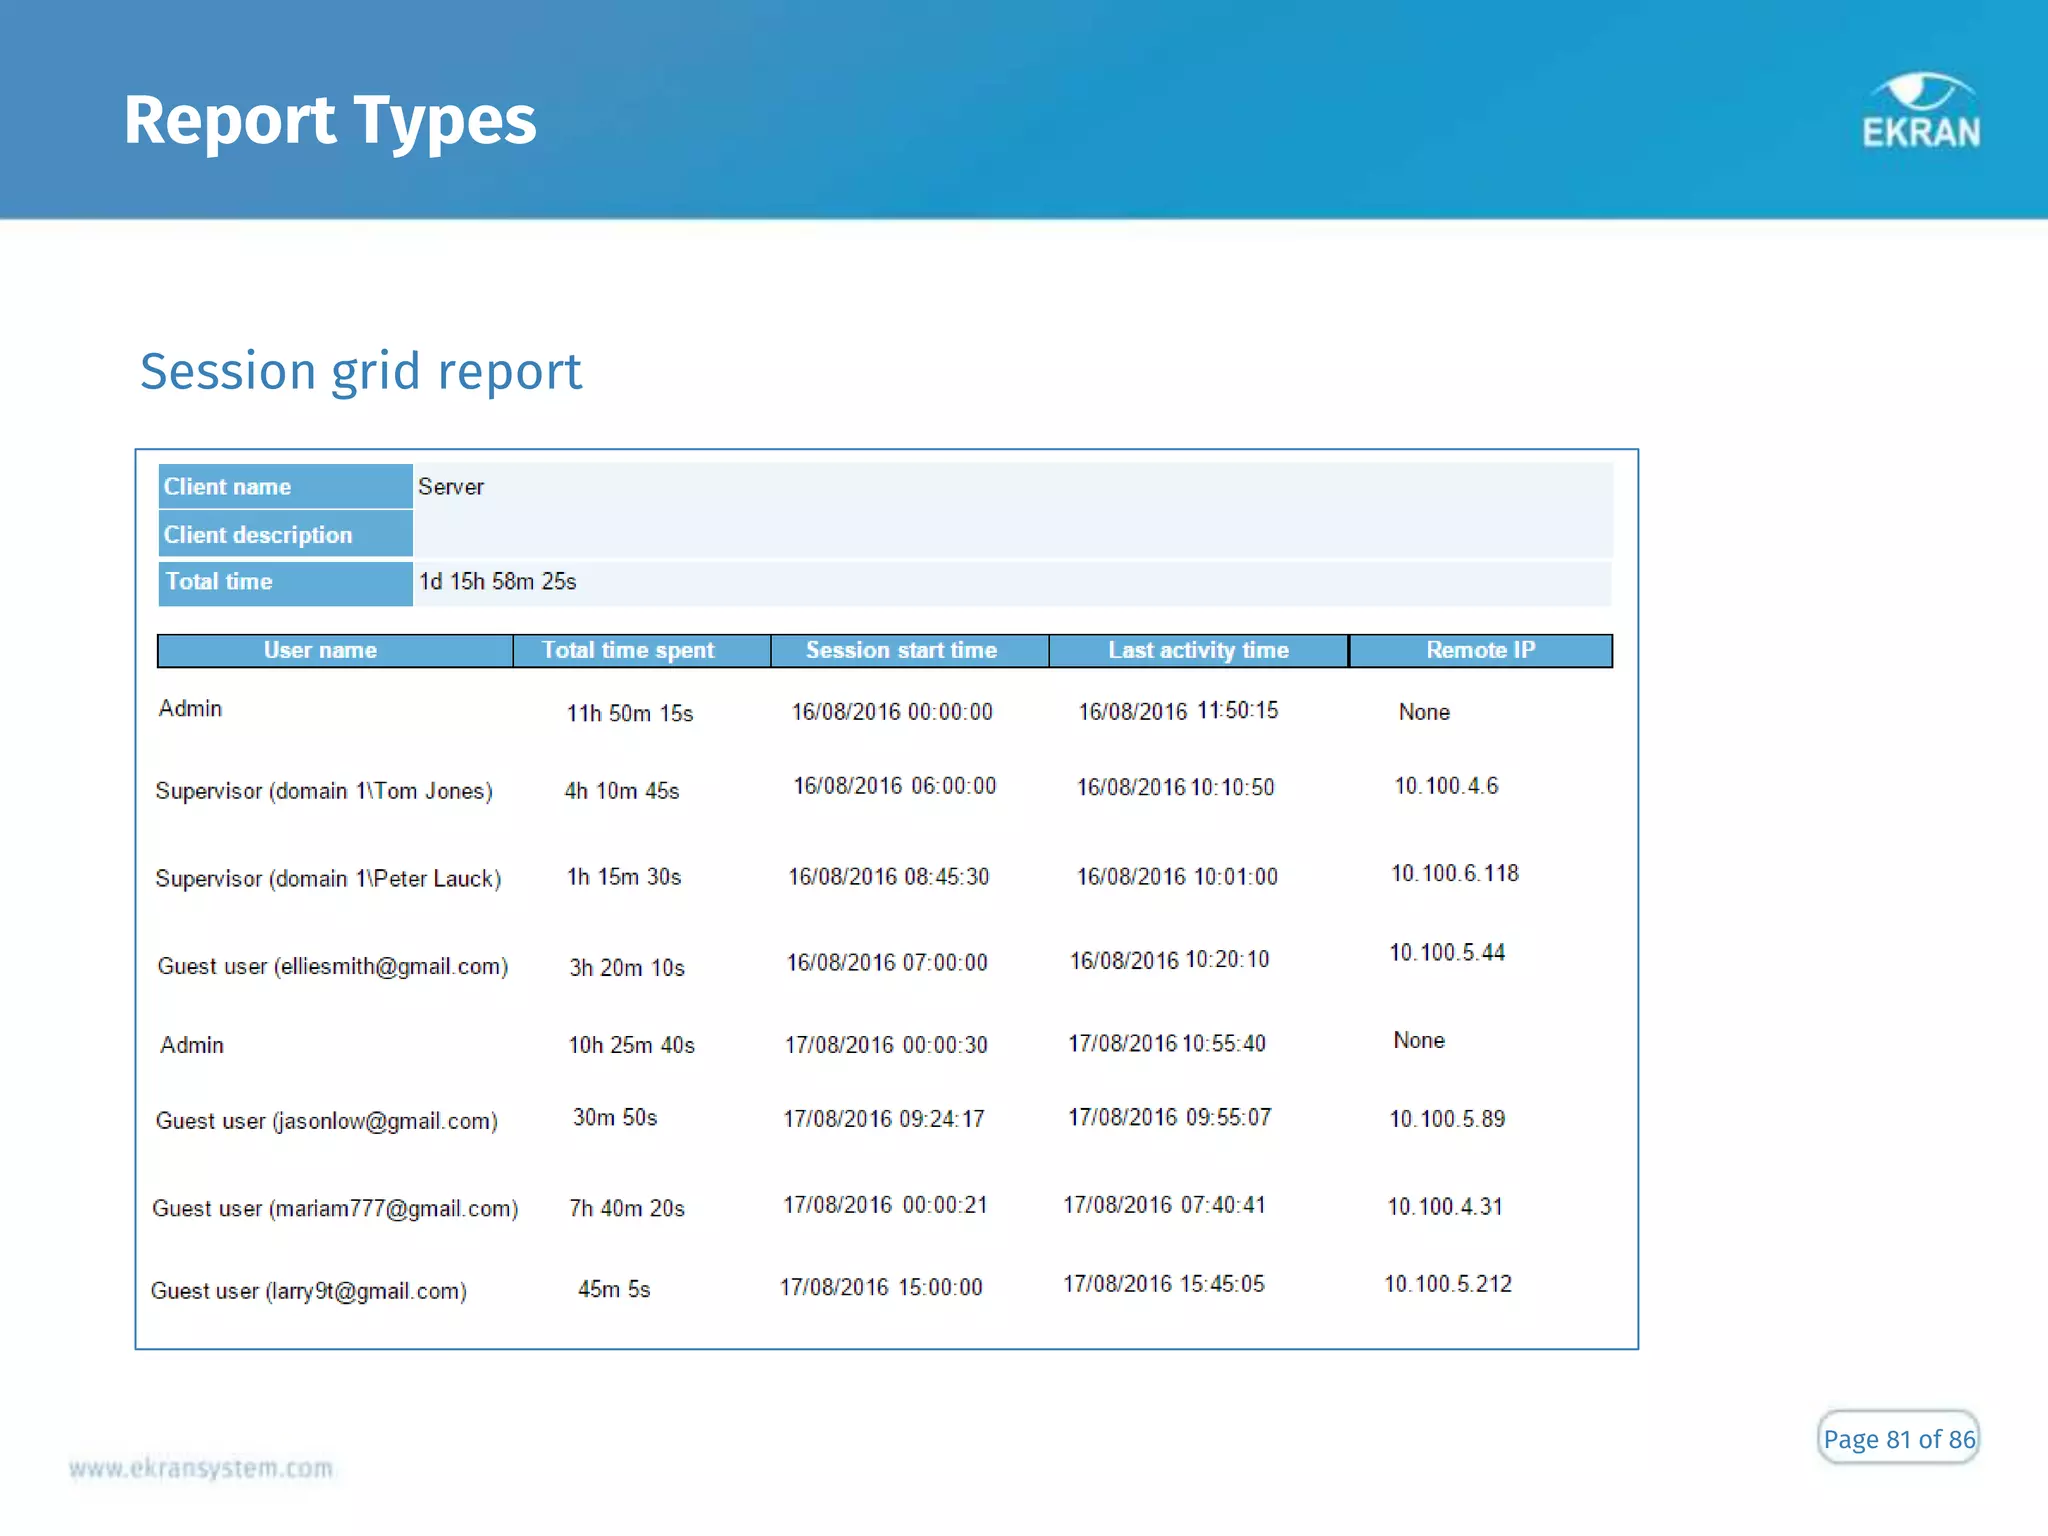Viewport: 2048px width, 1536px height.
Task: Click the remote IP '10.100.5.212'
Action: pyautogui.click(x=1448, y=1284)
